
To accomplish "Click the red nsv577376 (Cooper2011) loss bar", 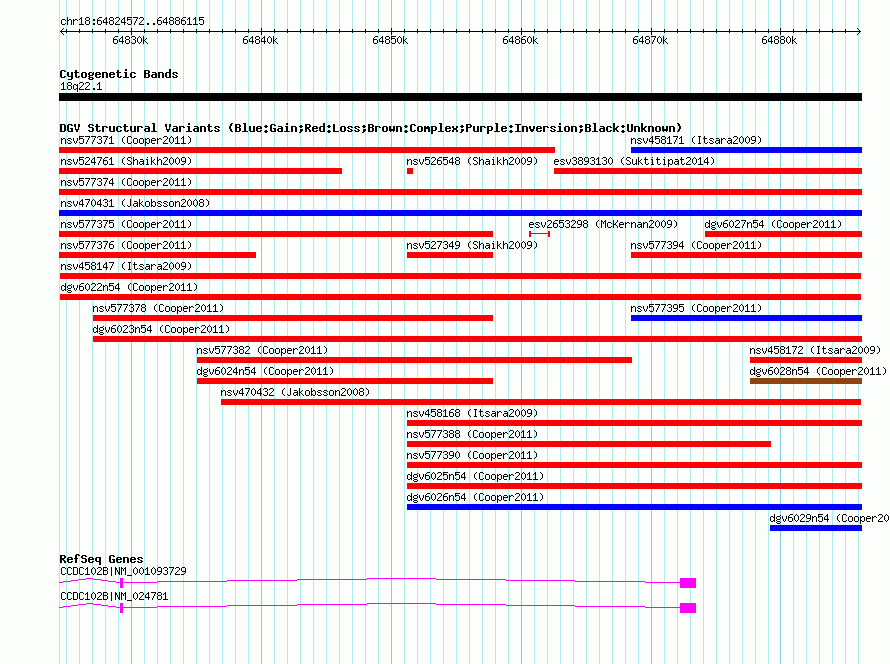I will coord(157,255).
